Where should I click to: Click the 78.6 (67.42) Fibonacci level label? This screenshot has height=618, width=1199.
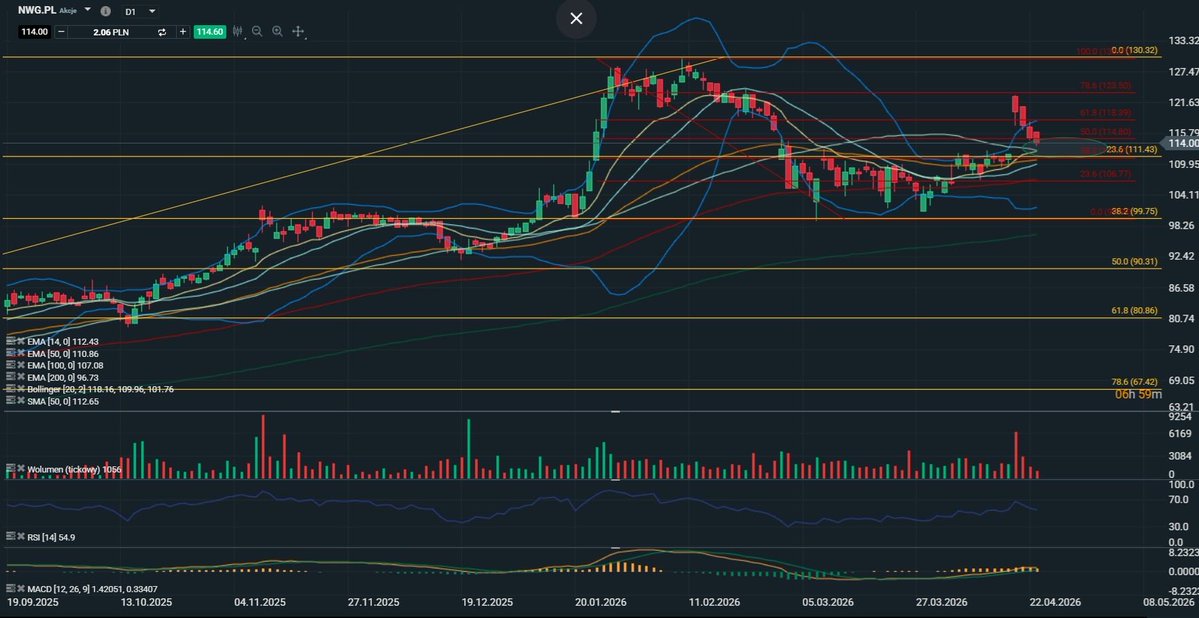click(1134, 382)
